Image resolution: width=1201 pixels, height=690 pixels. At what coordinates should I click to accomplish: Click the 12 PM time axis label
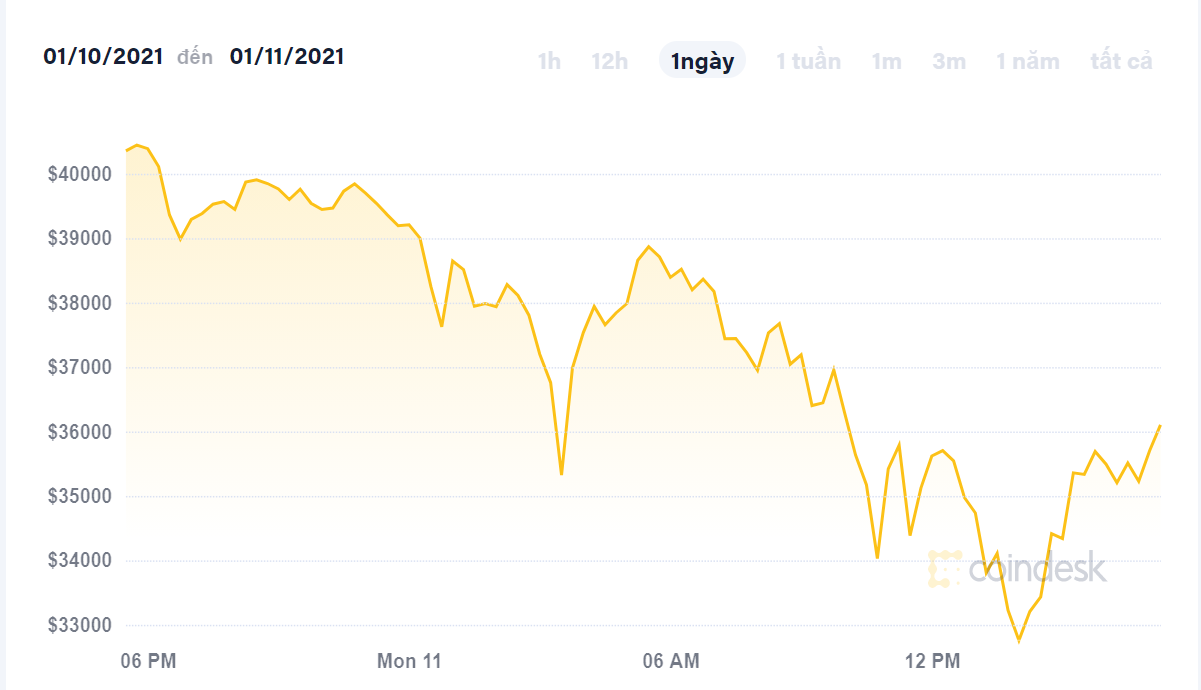point(931,661)
